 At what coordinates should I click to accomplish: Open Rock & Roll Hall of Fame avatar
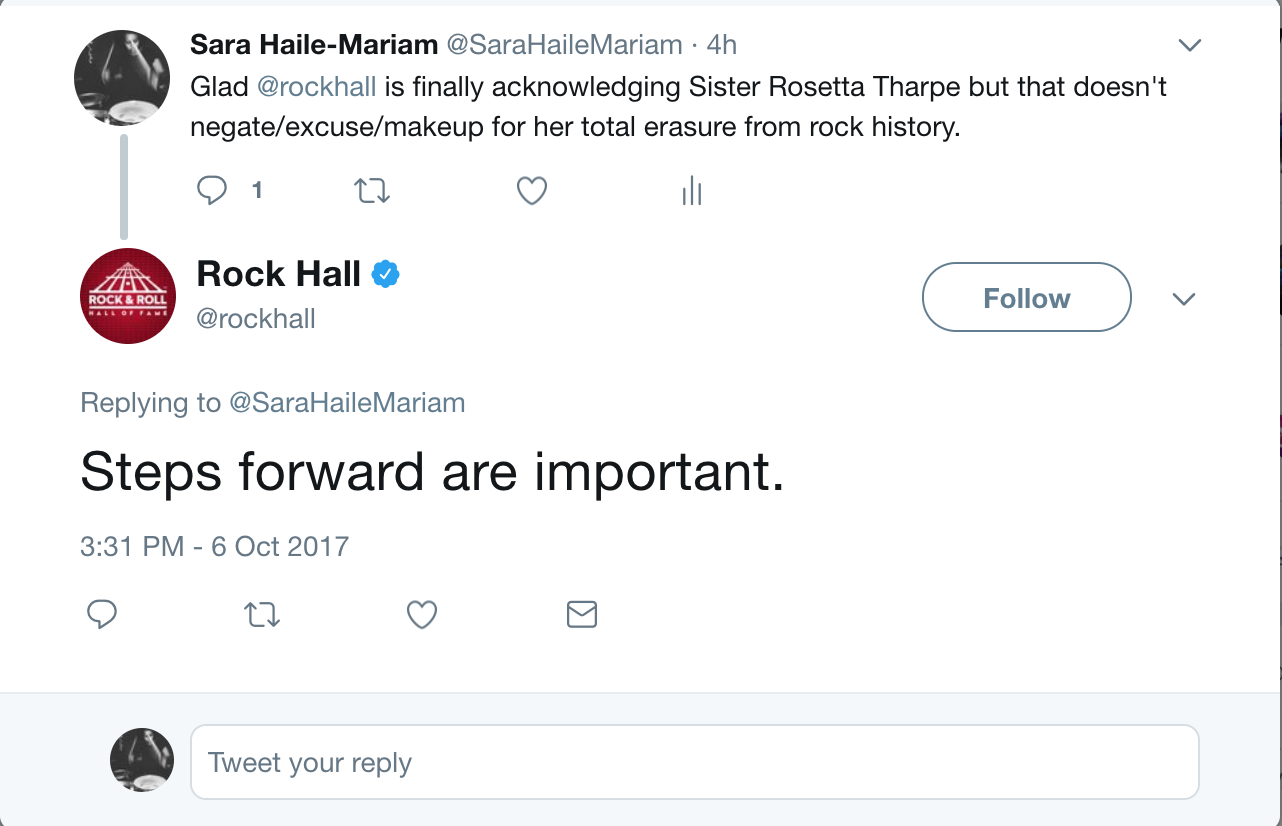(127, 296)
